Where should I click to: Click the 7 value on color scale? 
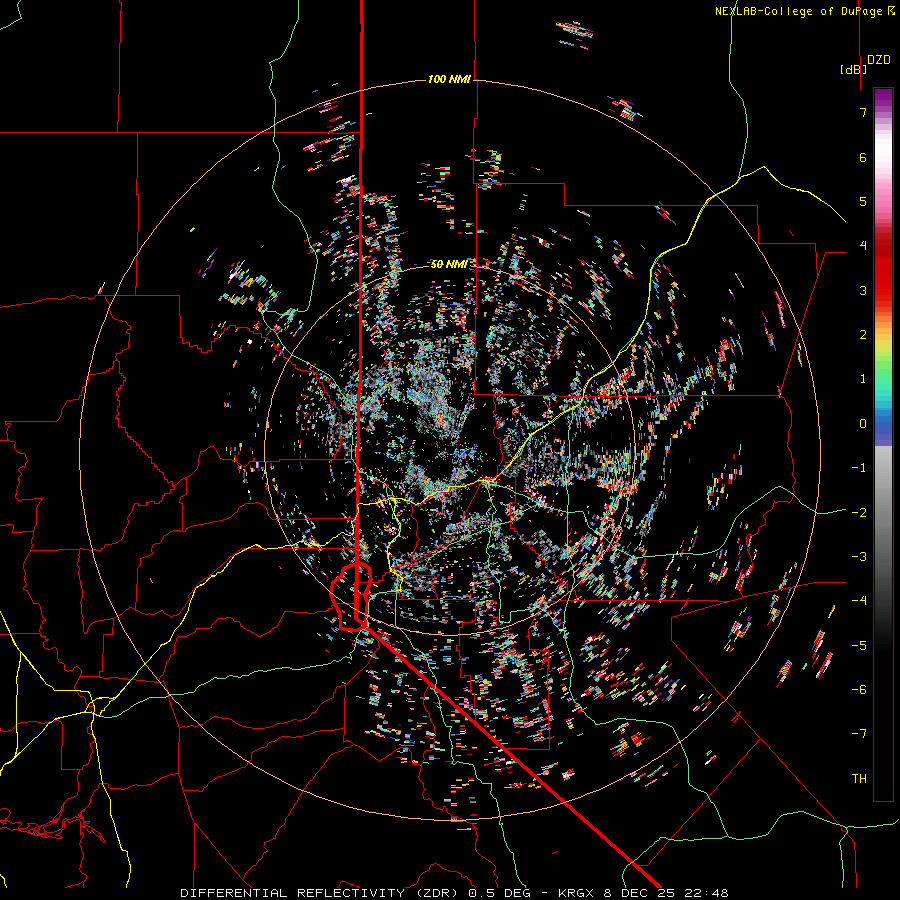pos(863,112)
